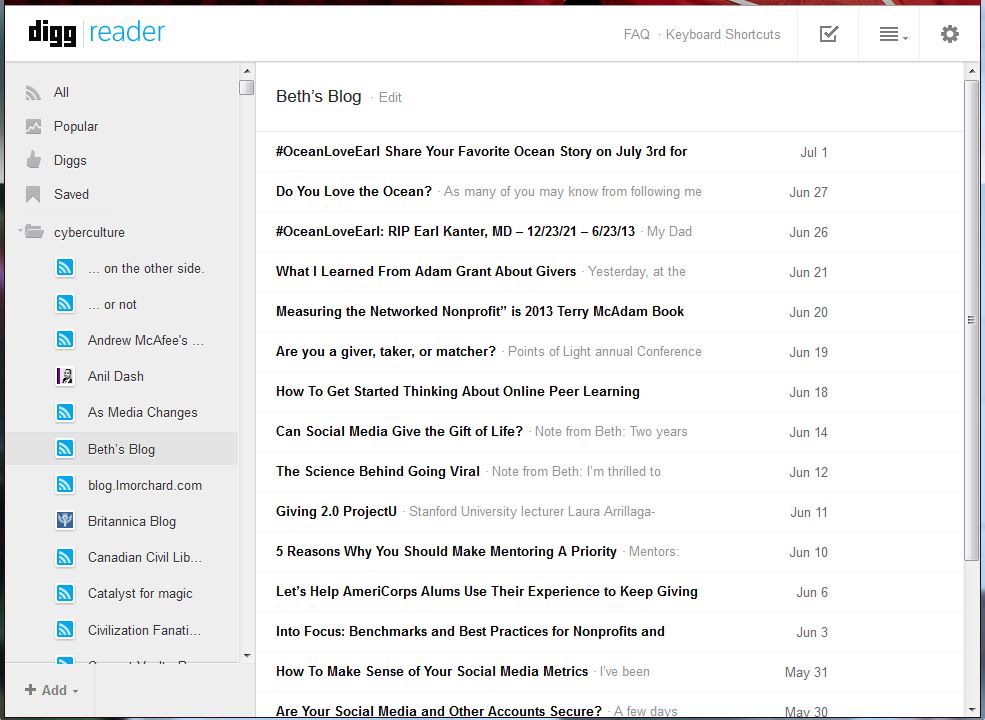Click the Diggs thumbs-up icon
Image resolution: width=985 pixels, height=720 pixels.
(33, 160)
